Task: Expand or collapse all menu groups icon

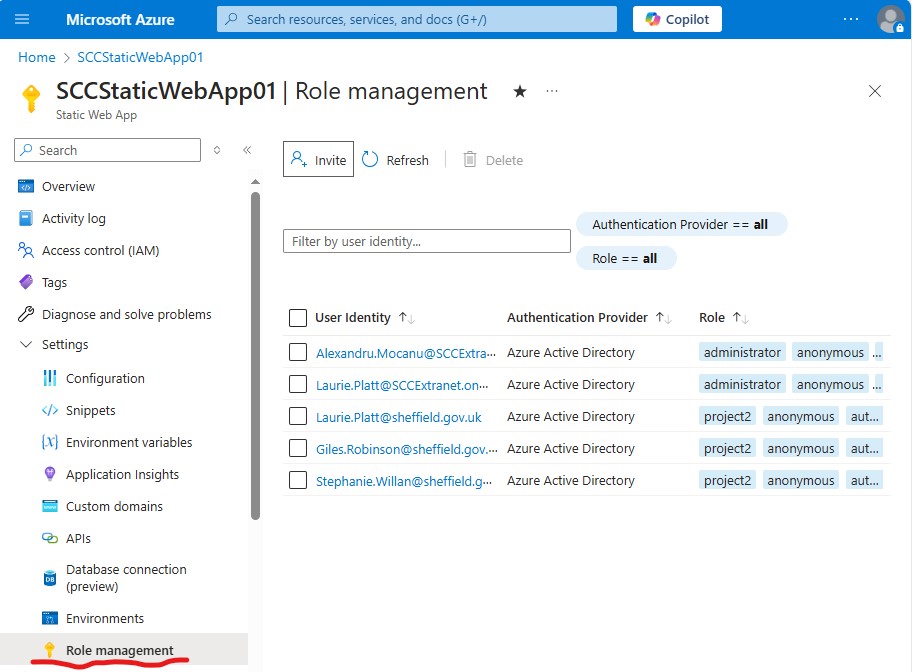Action: (217, 150)
